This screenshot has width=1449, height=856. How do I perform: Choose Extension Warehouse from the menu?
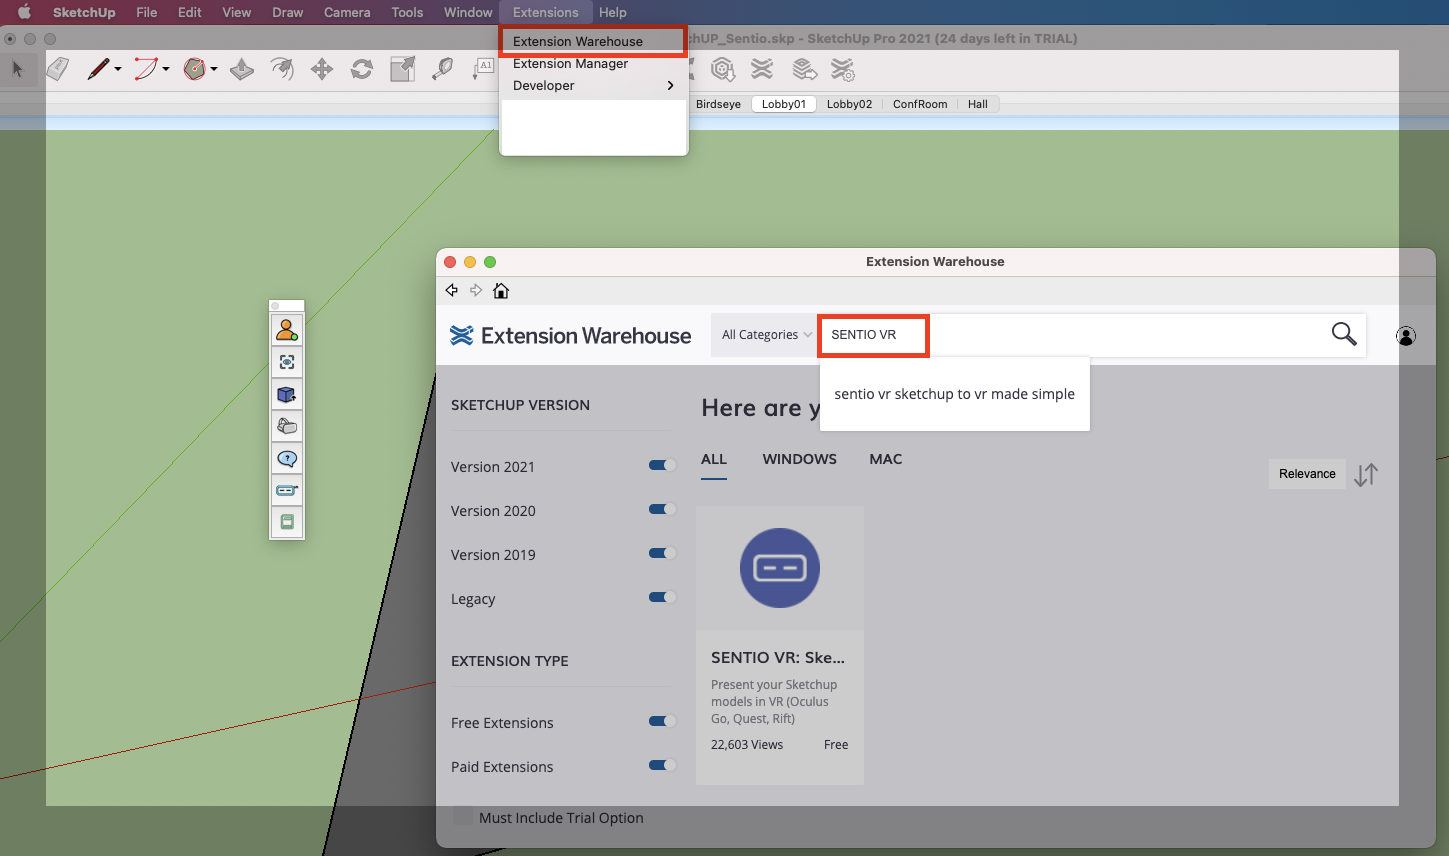pos(594,41)
